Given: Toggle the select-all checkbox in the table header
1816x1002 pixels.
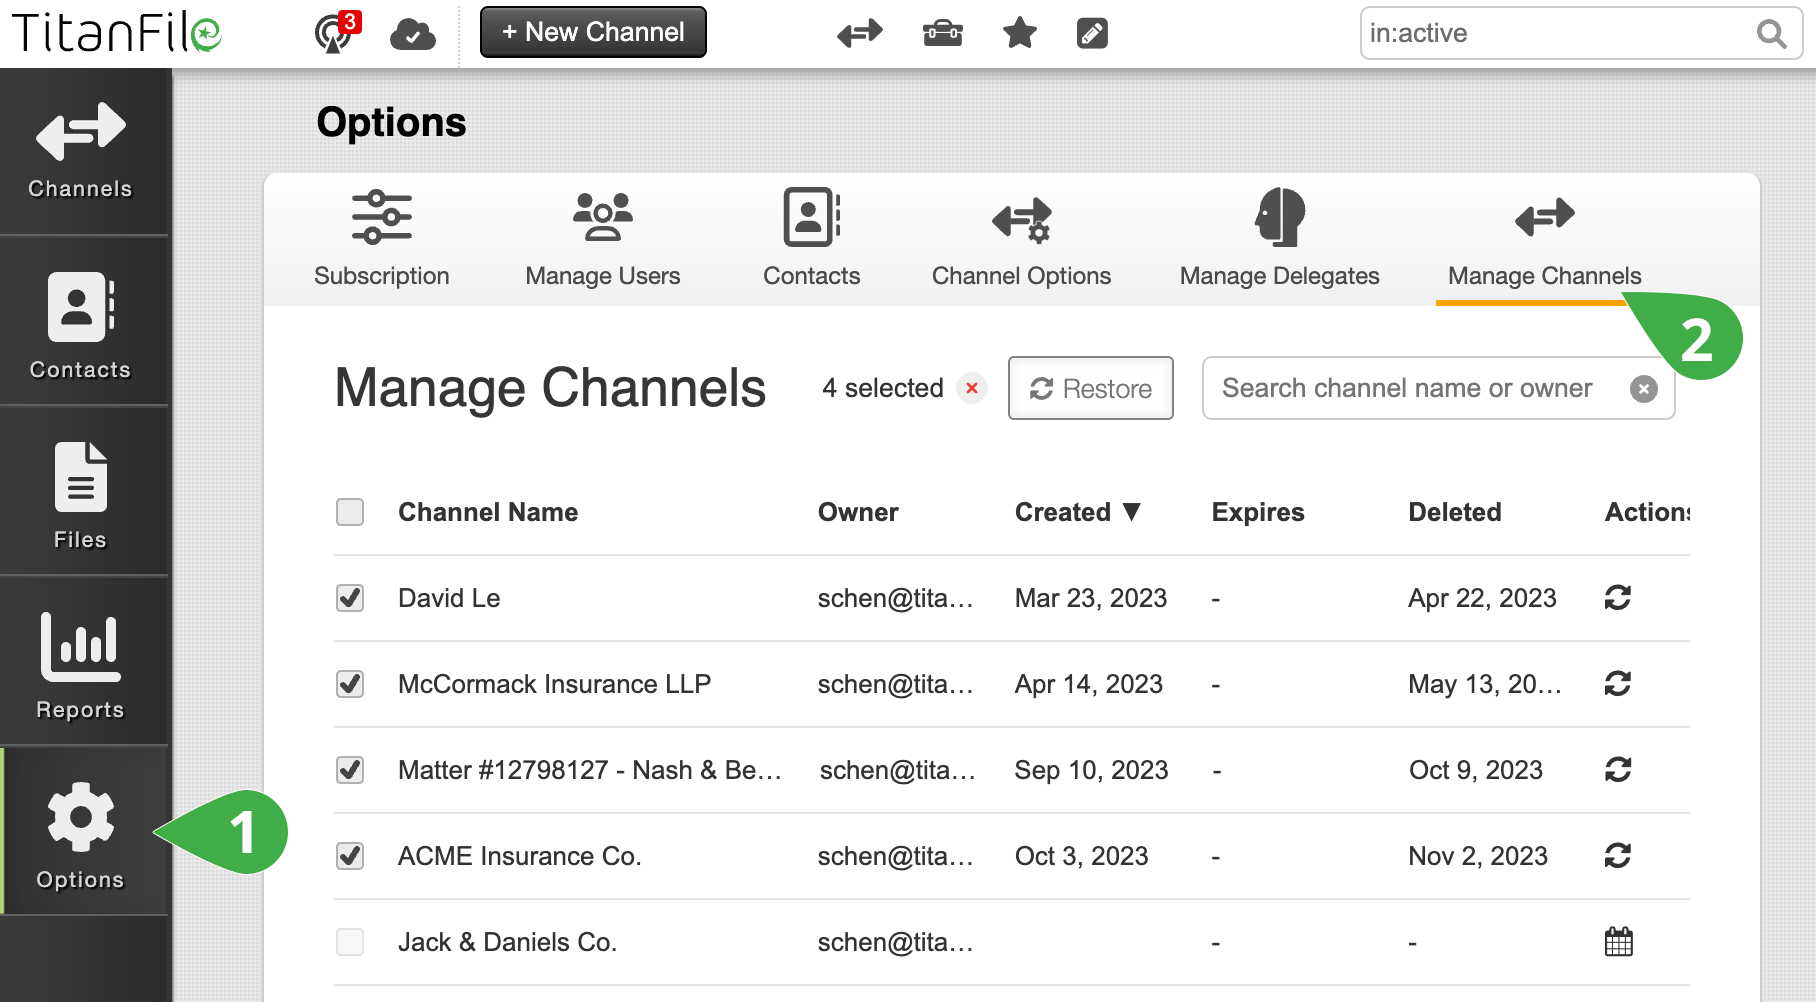Looking at the screenshot, I should click(349, 512).
